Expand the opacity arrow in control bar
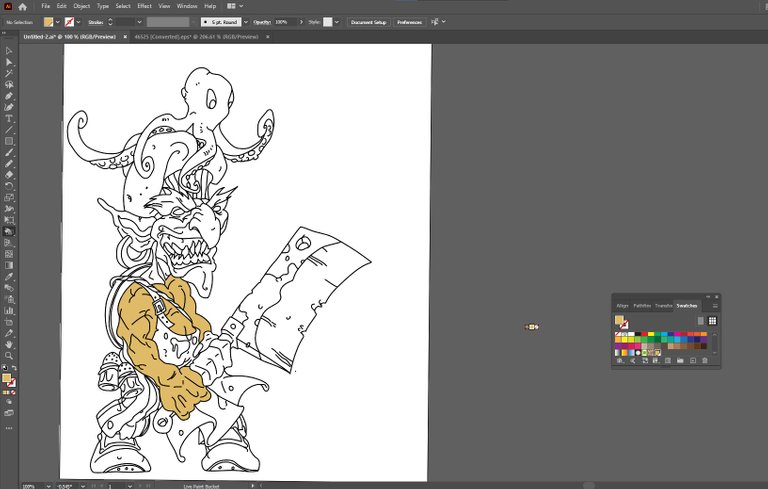The width and height of the screenshot is (768, 489). coord(301,22)
